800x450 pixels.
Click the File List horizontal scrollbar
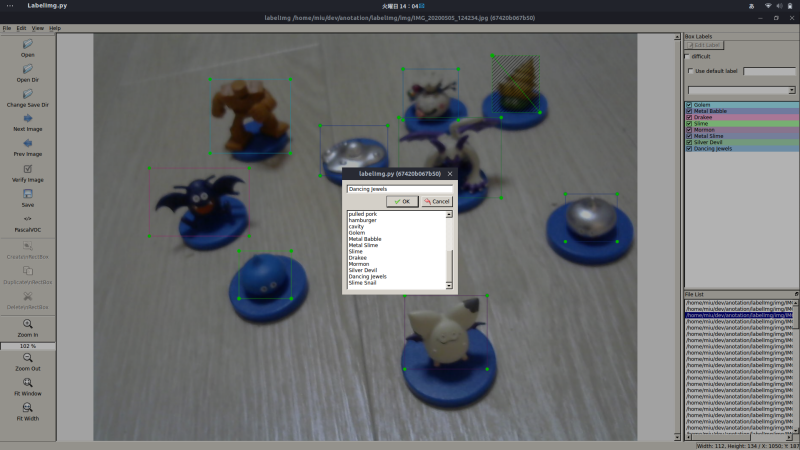738,437
